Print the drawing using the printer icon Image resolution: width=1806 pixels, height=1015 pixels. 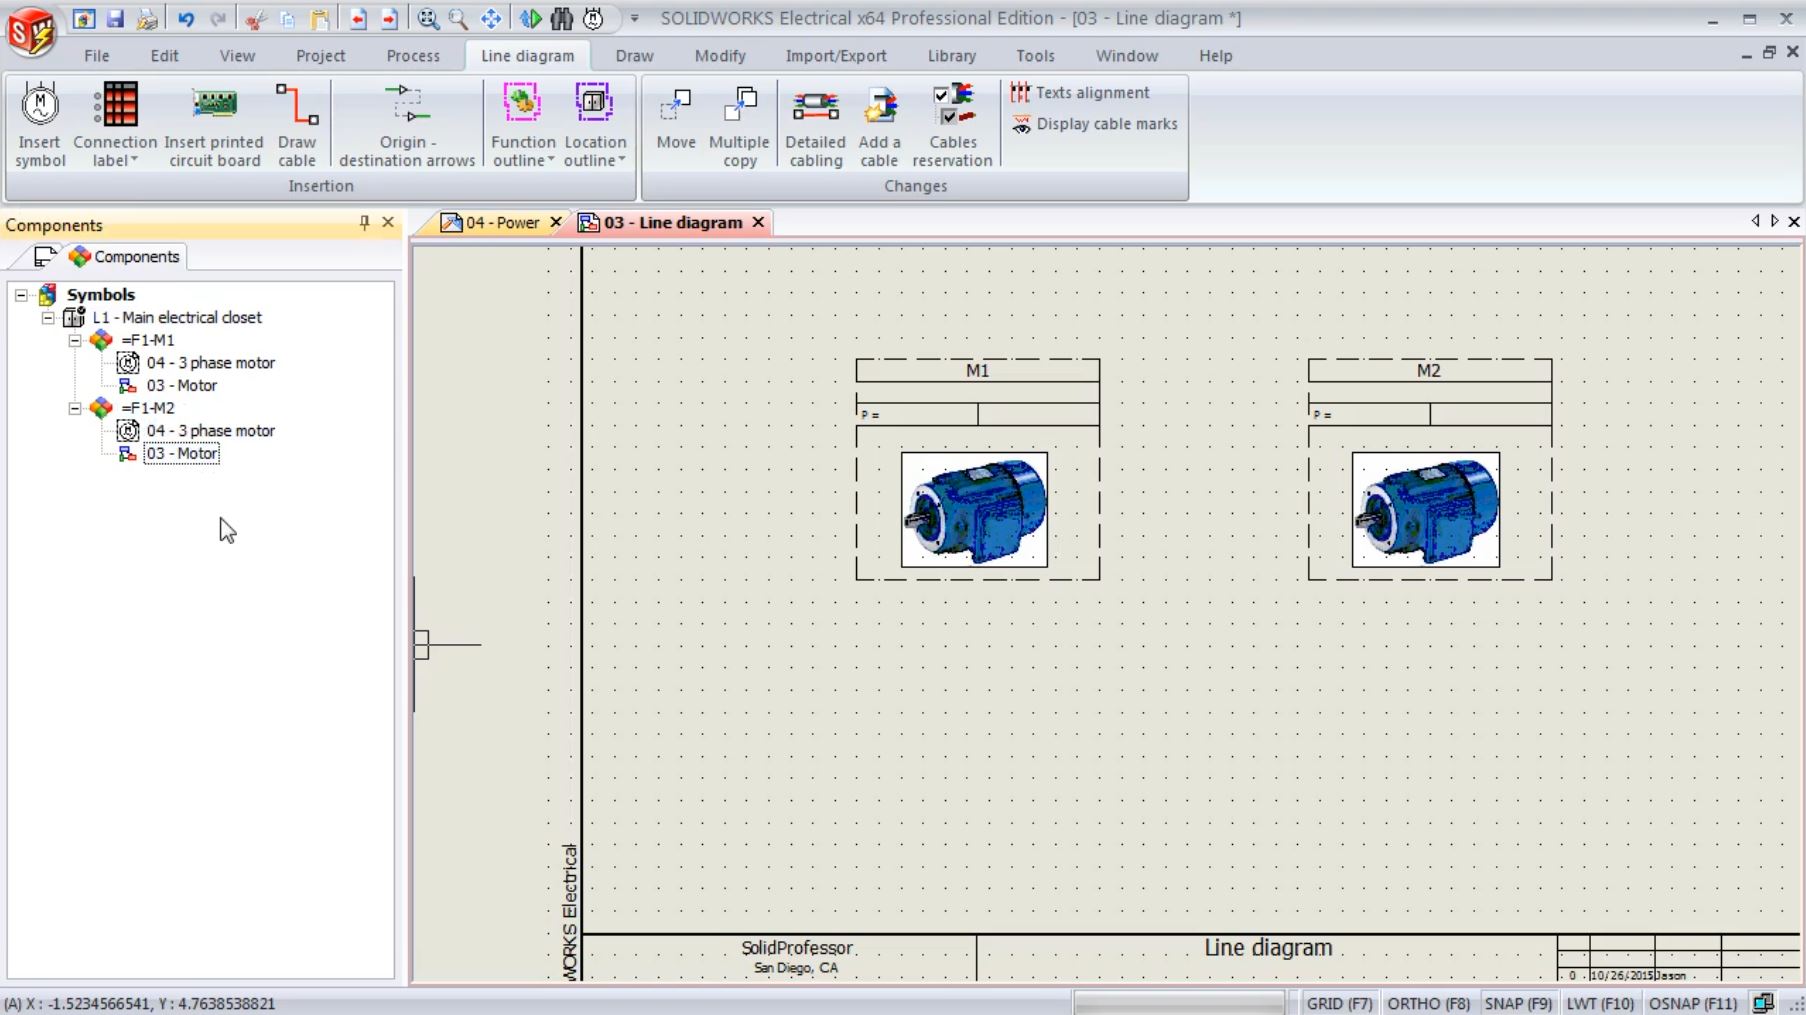(x=147, y=19)
